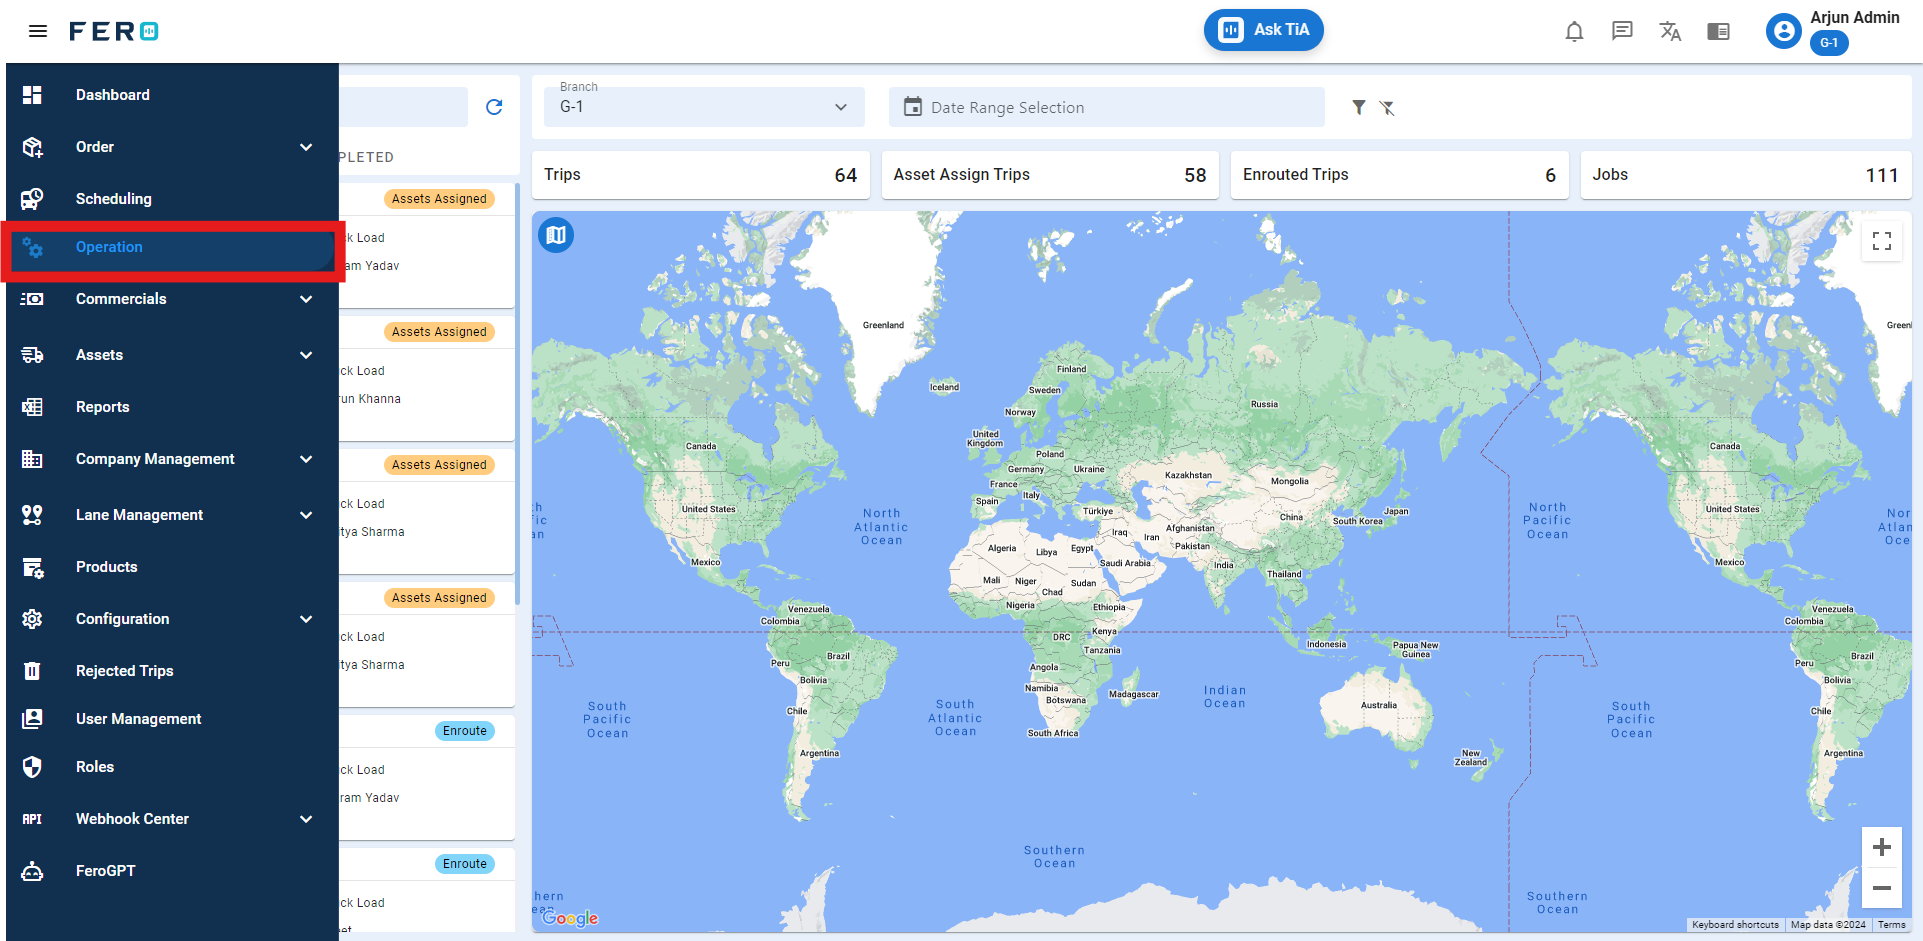Expand the Order submenu chevron
The height and width of the screenshot is (941, 1923).
point(306,147)
